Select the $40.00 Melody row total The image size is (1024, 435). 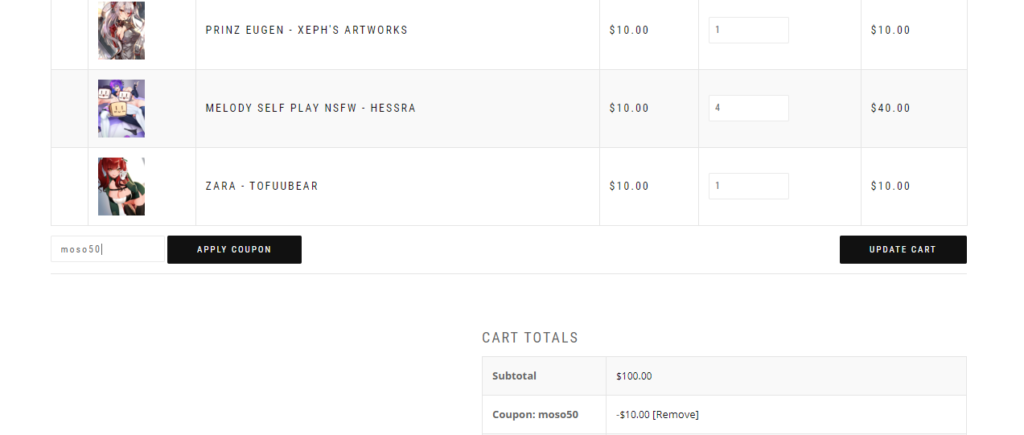[x=890, y=108]
